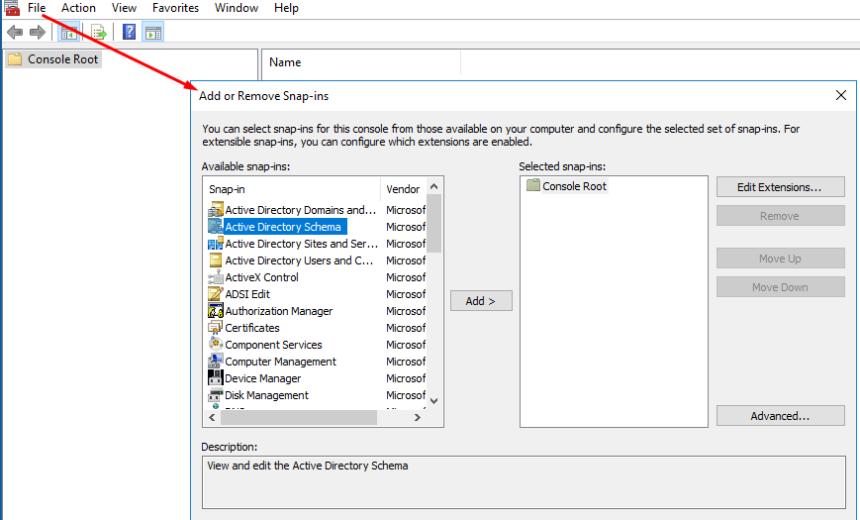Click the Device Manager snap-in icon
860x520 pixels.
[x=216, y=378]
